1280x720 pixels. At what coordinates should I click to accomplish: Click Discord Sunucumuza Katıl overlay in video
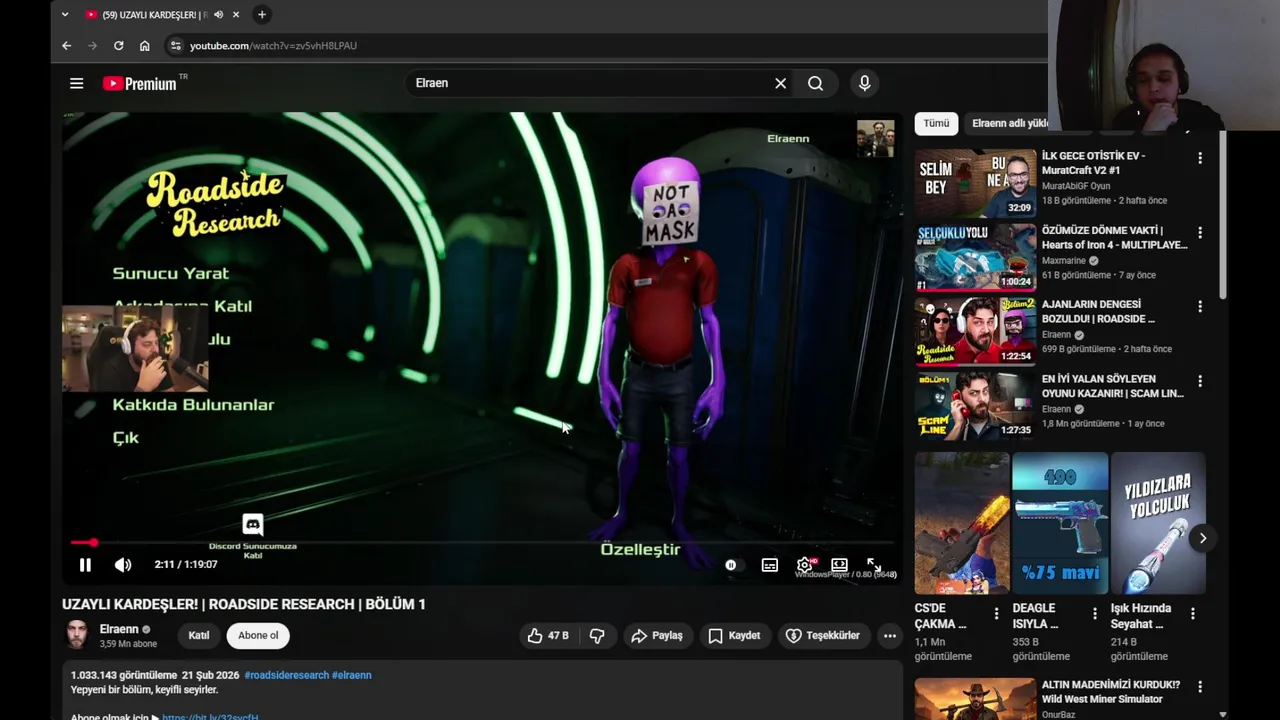pos(253,536)
